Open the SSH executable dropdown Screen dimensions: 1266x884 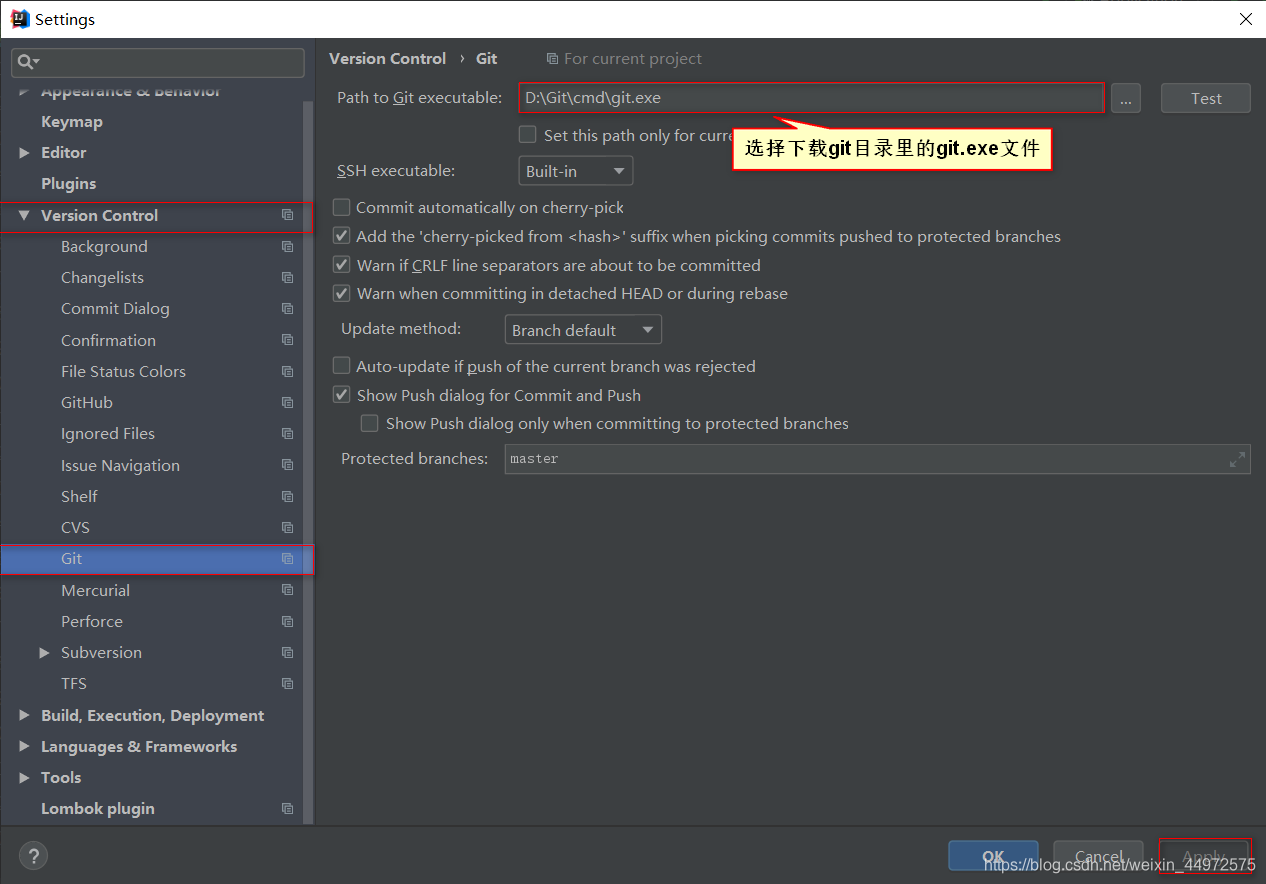pos(576,171)
